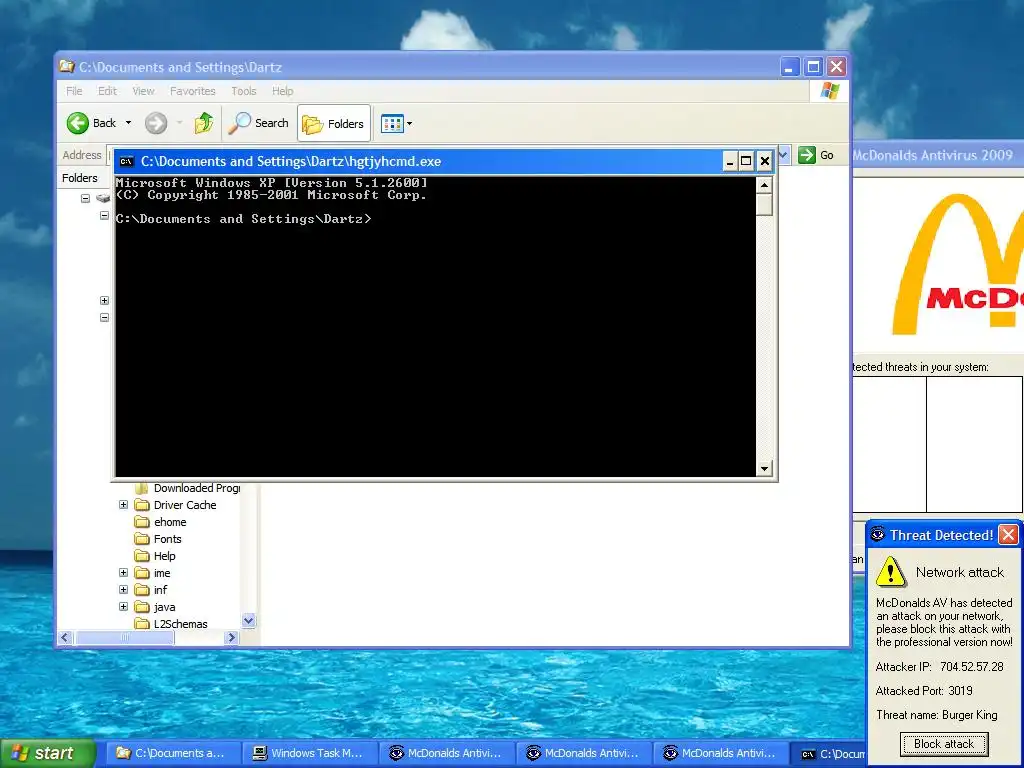
Task: Switch to first McDonalds Antivirus taskbar button
Action: (447, 753)
